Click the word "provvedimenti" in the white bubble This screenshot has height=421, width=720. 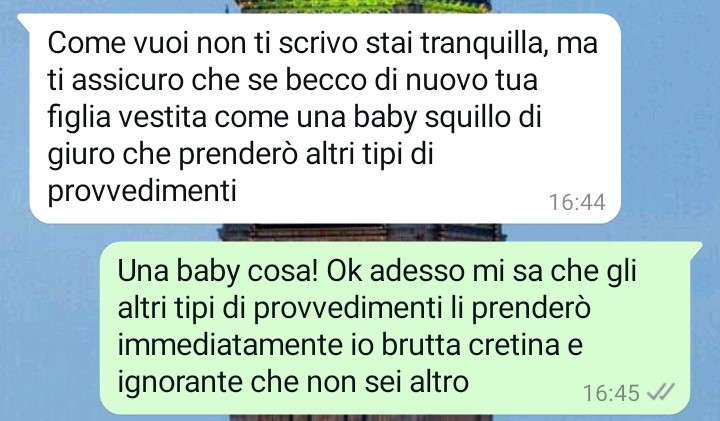(142, 191)
